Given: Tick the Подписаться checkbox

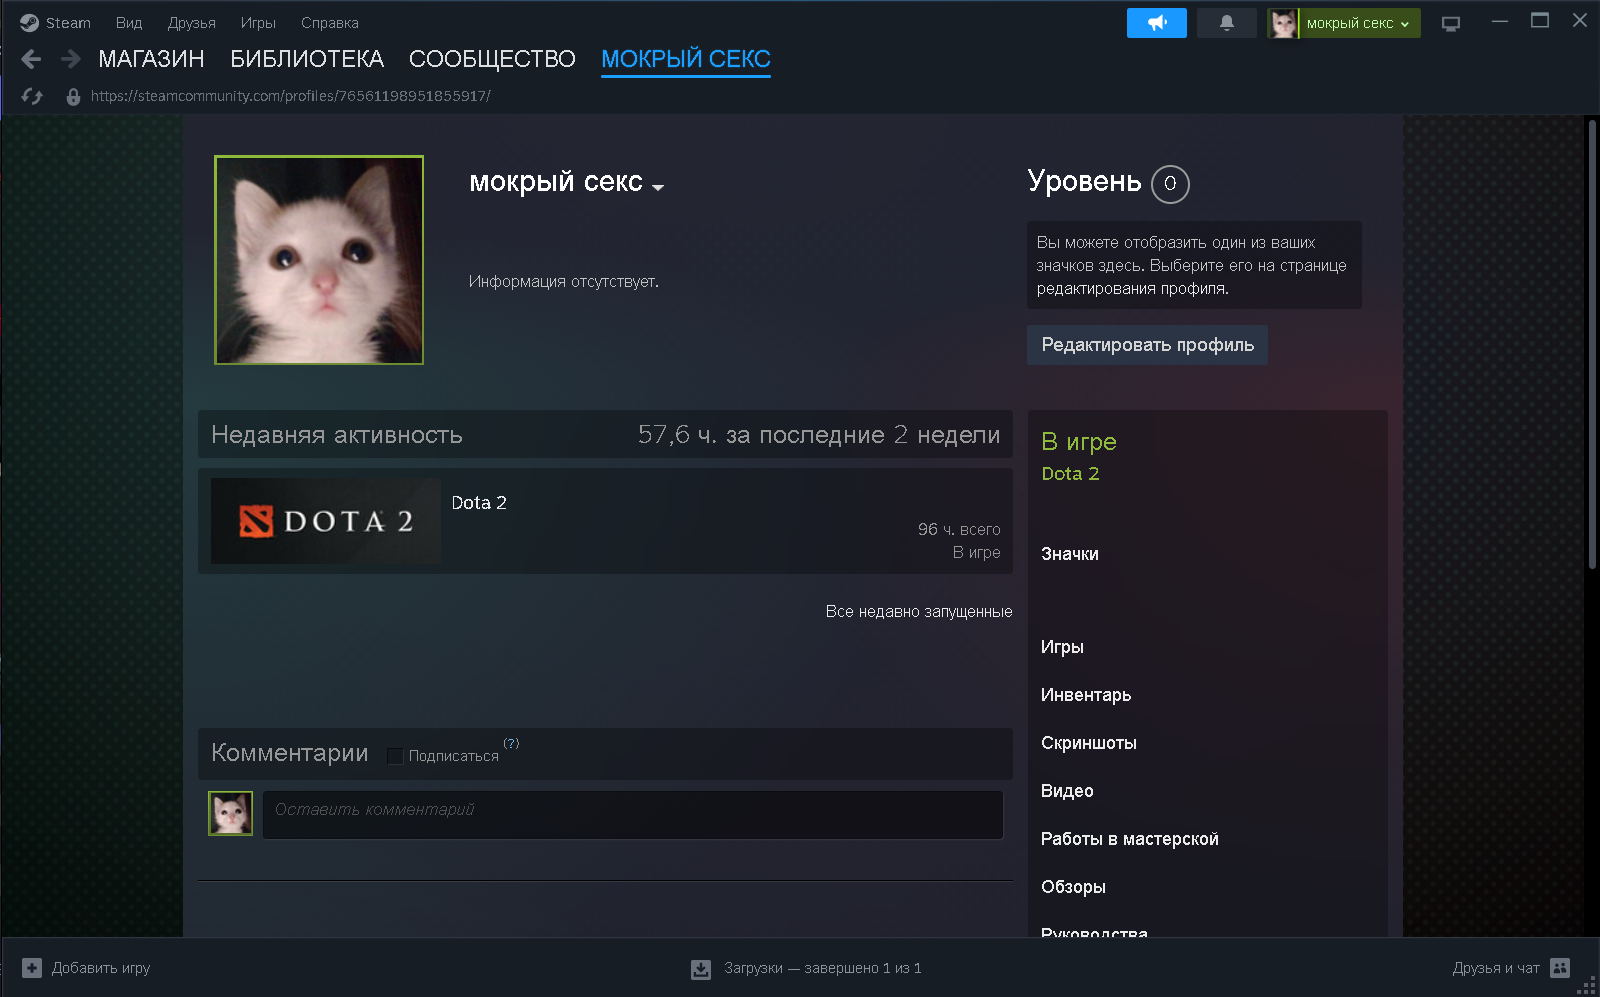Looking at the screenshot, I should 395,756.
